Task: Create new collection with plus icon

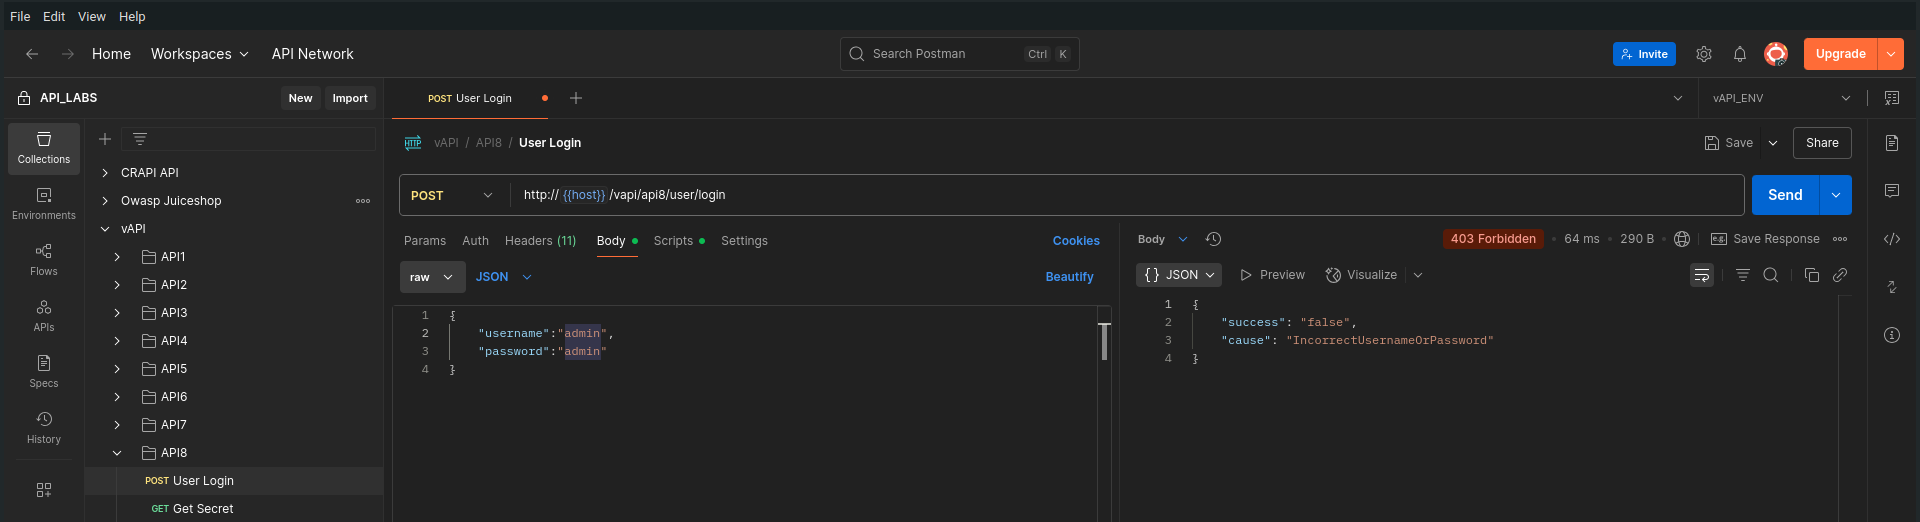Action: [x=105, y=139]
